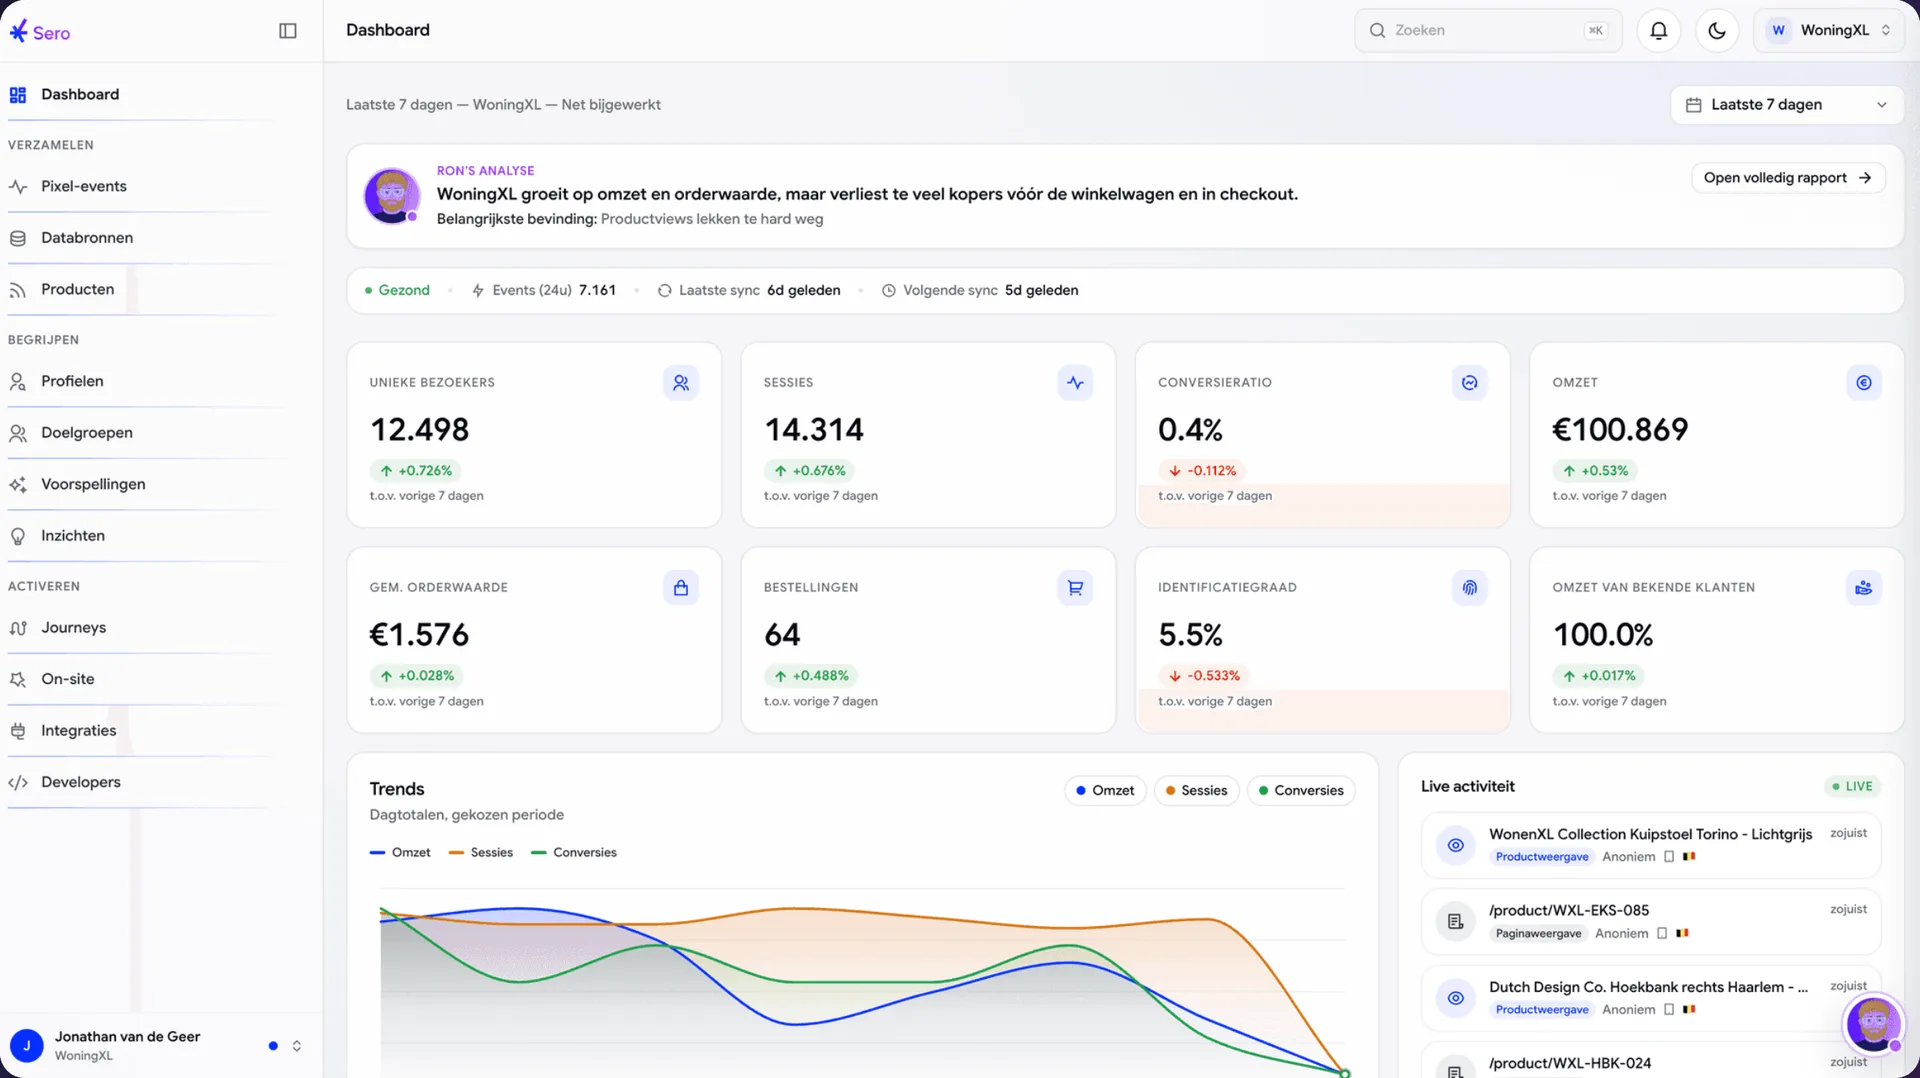Screen dimensions: 1920x1078
Task: Click the Unieke bezoekers +0.726% badge
Action: pyautogui.click(x=415, y=471)
